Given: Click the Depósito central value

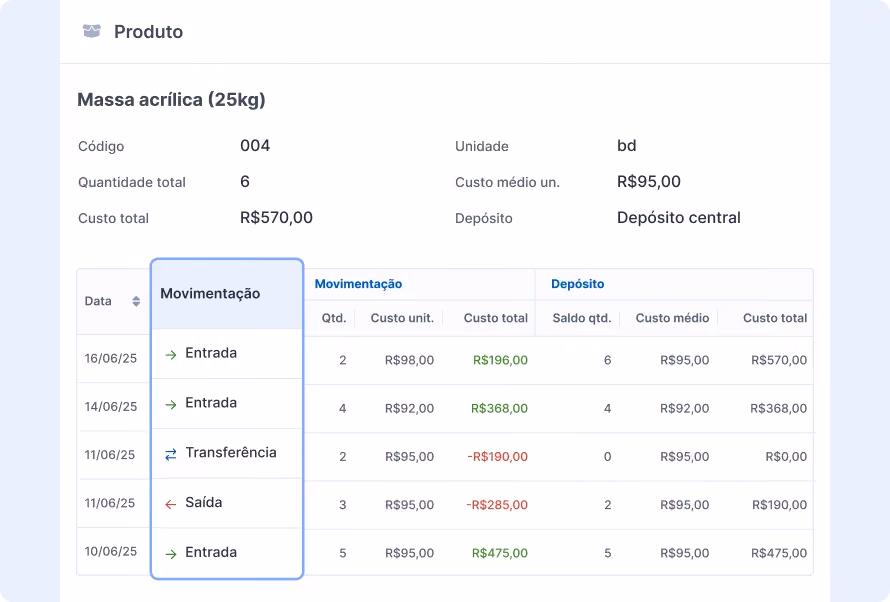Looking at the screenshot, I should [679, 218].
